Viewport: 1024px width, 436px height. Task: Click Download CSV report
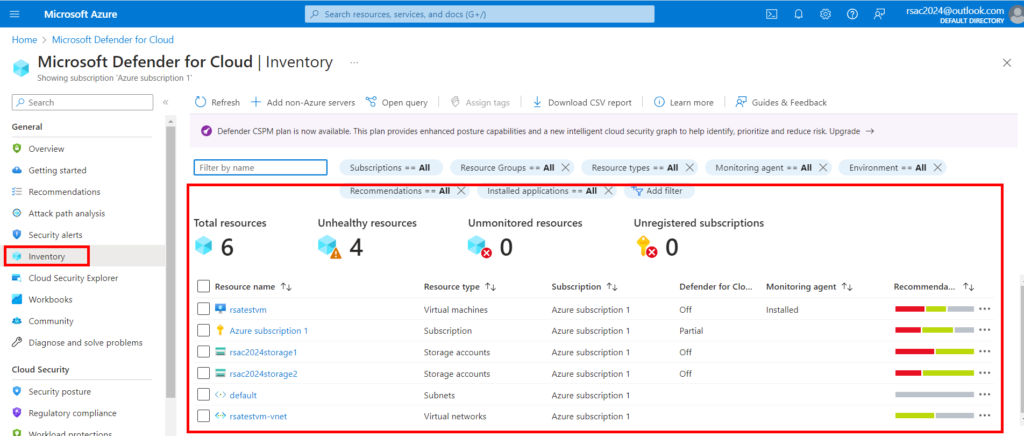click(x=583, y=102)
